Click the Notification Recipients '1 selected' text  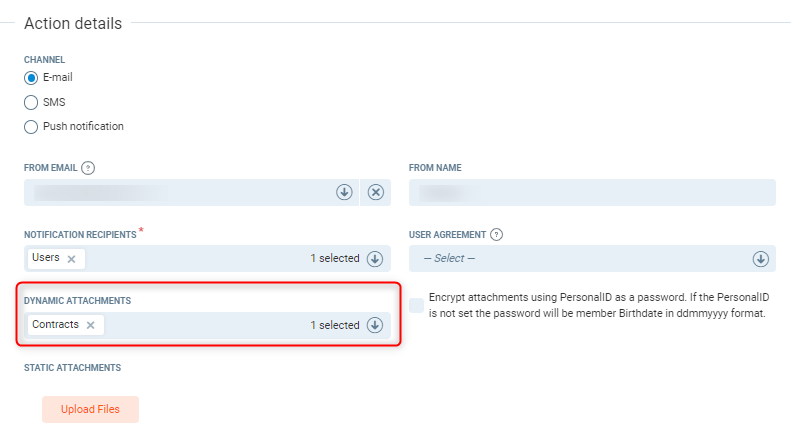click(x=334, y=259)
